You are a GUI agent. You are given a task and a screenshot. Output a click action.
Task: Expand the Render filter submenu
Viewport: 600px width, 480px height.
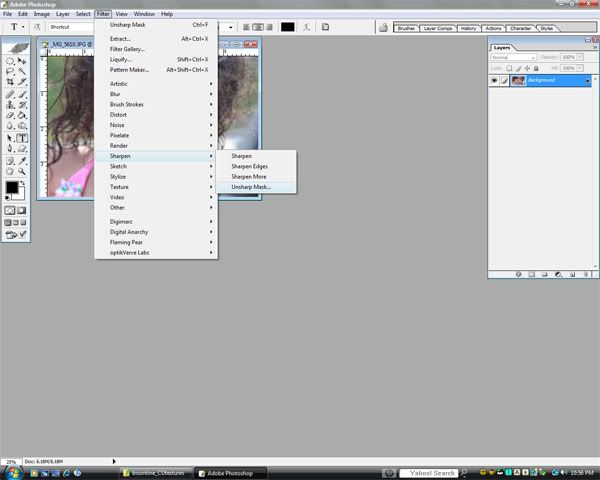pos(156,146)
